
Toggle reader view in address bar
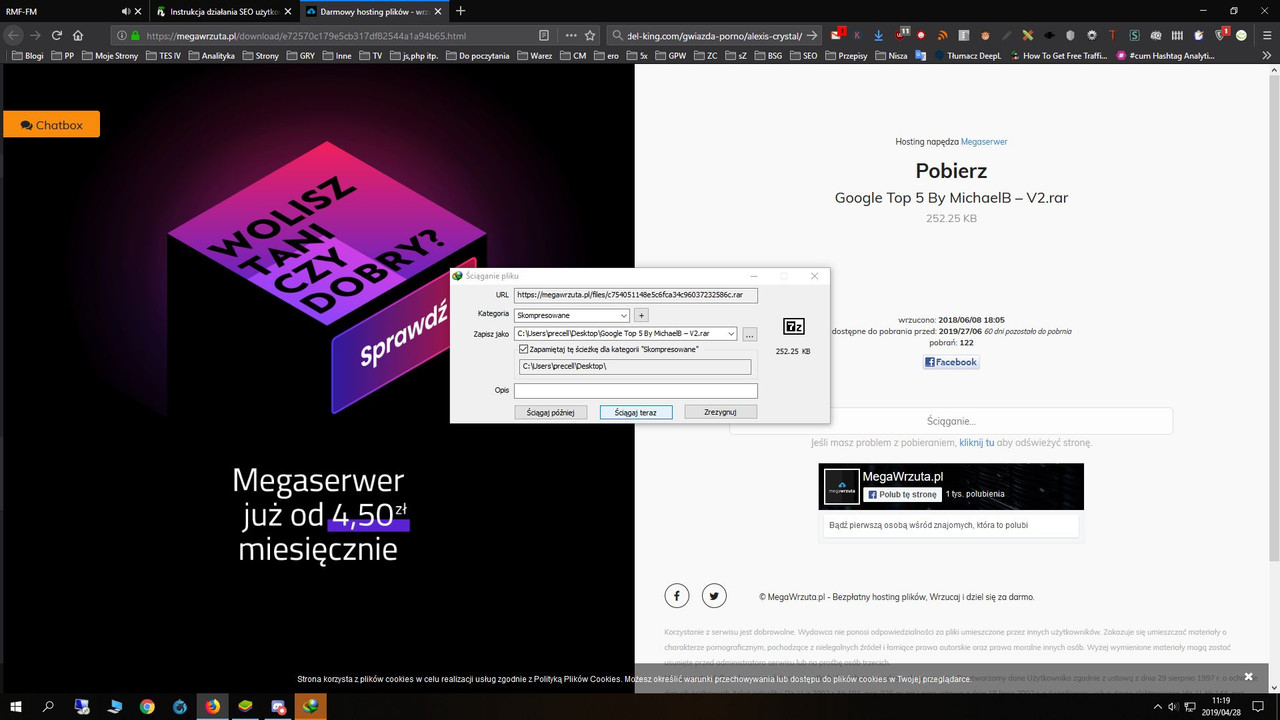point(544,35)
